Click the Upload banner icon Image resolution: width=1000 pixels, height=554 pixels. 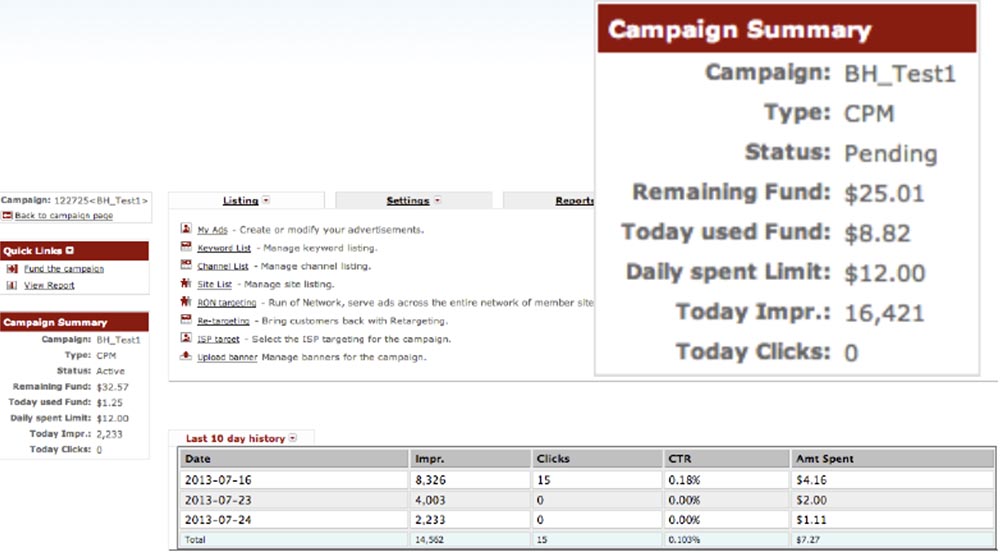pyautogui.click(x=186, y=356)
